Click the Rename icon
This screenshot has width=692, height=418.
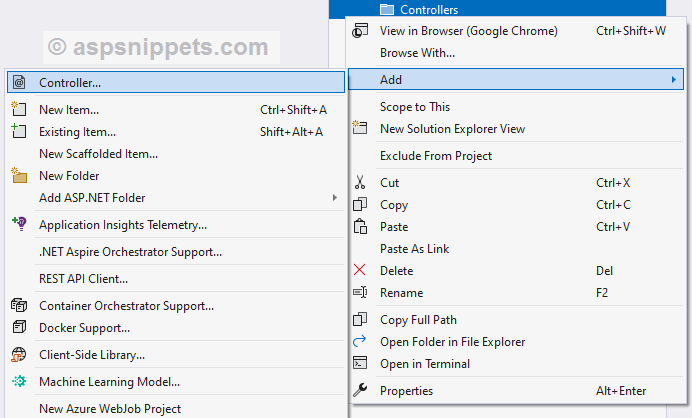pyautogui.click(x=360, y=292)
